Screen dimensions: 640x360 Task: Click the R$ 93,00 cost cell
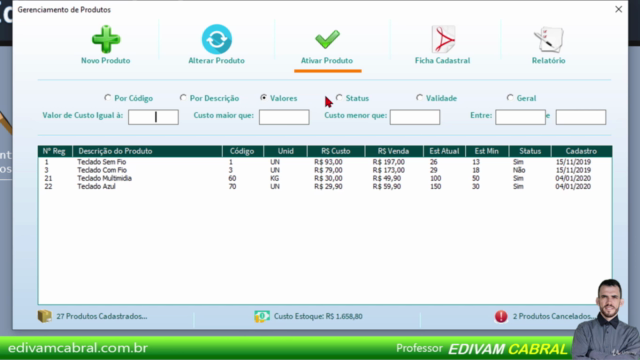pyautogui.click(x=328, y=162)
